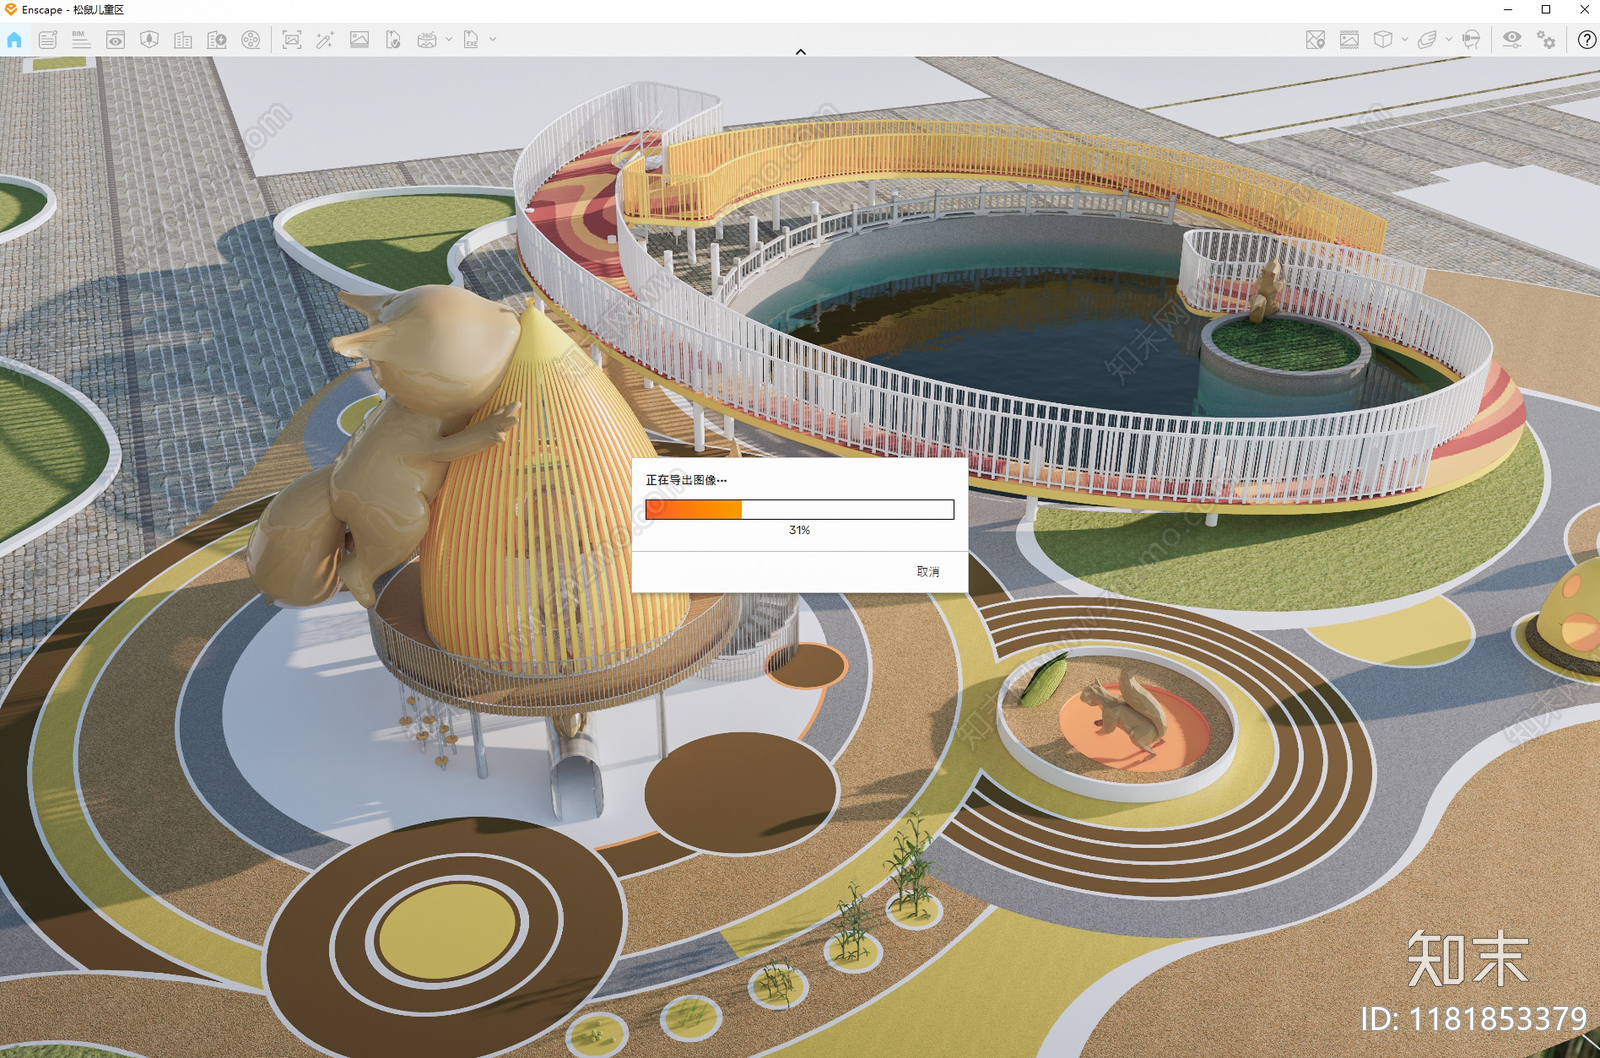
Task: Click the Screenshot capture frame icon
Action: (x=292, y=40)
